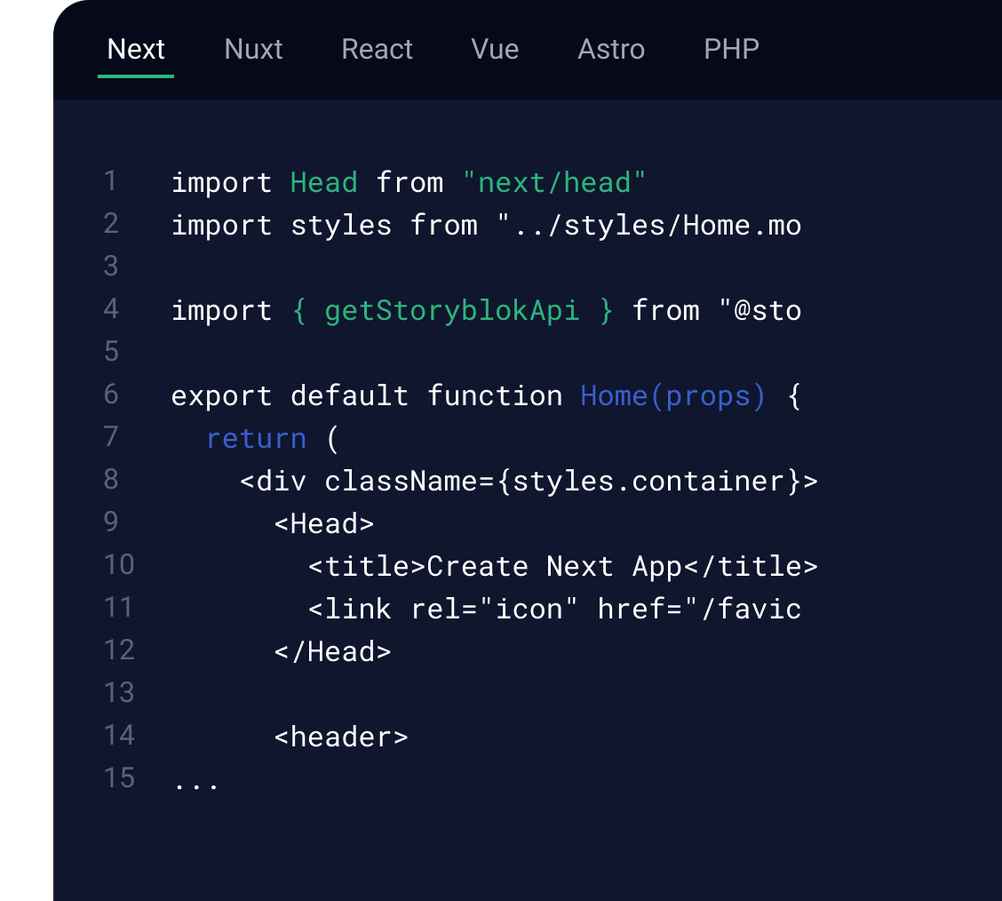Click the getStoryblokApi import name
Screen dimensions: 1002x901
[451, 311]
